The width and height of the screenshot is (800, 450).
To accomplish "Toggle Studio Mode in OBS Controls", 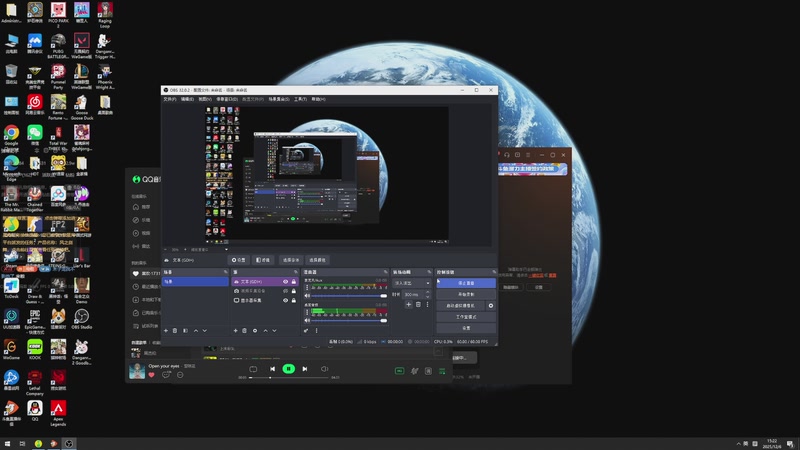I will (466, 317).
